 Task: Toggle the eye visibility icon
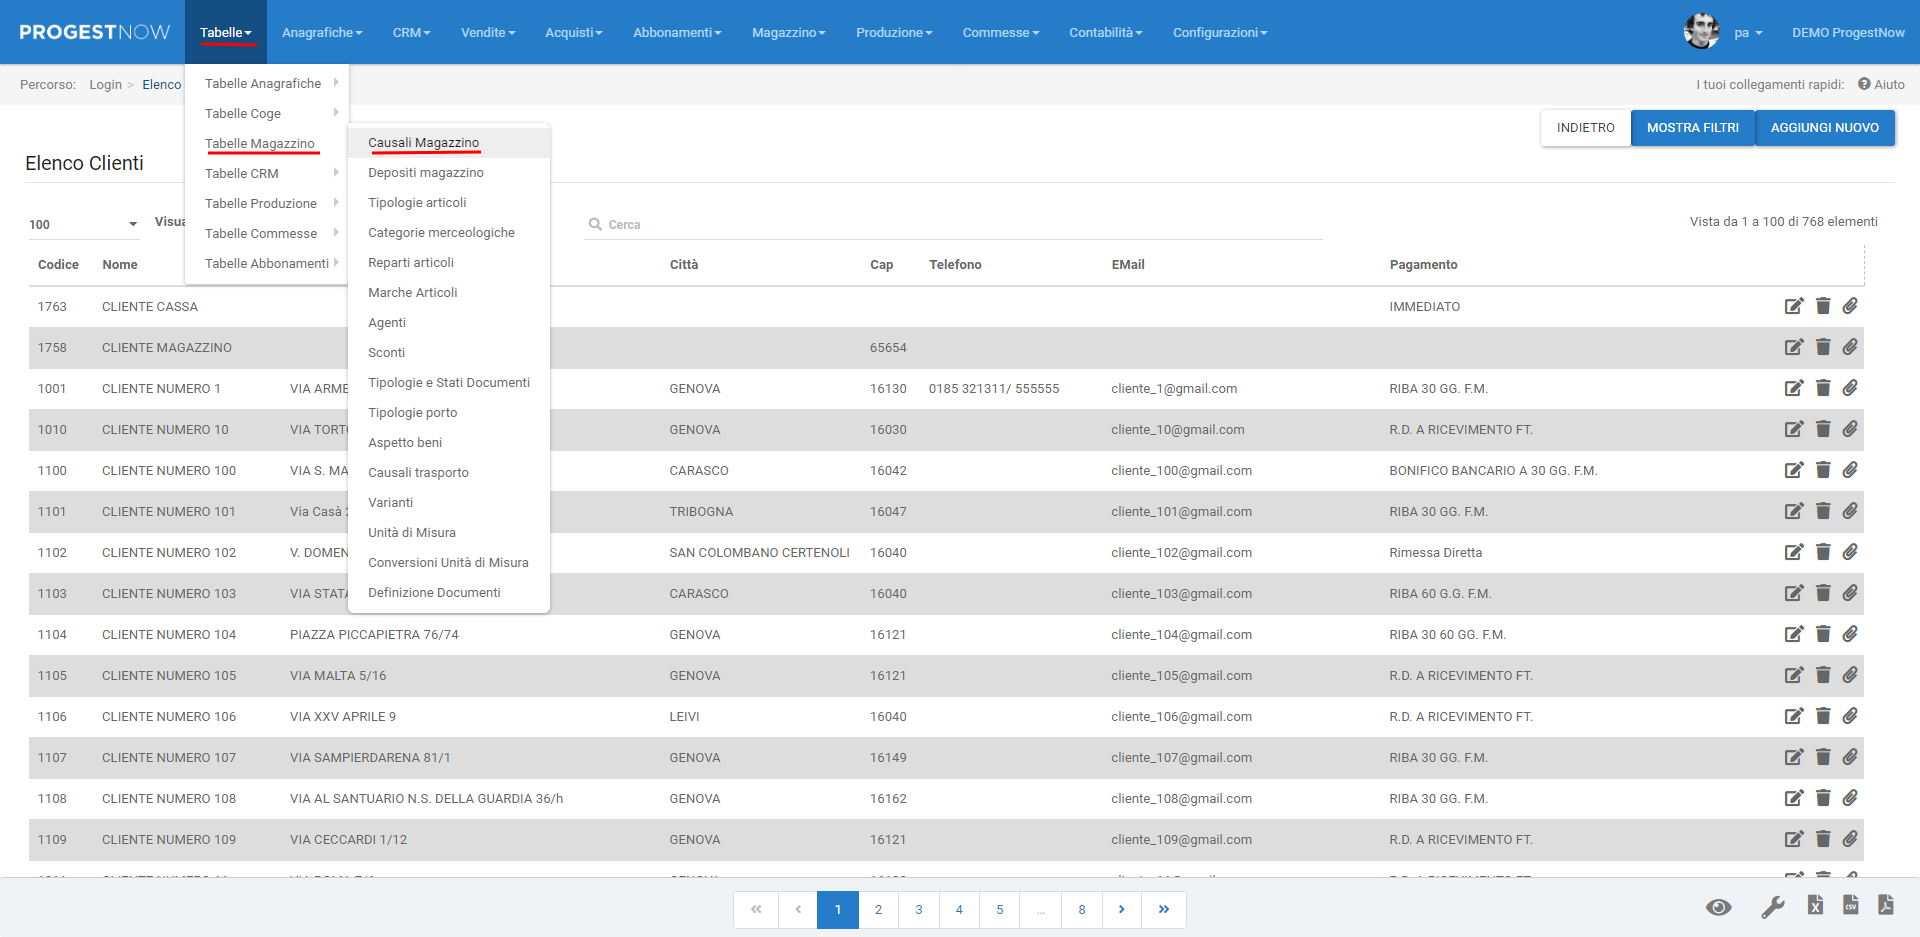coord(1718,907)
